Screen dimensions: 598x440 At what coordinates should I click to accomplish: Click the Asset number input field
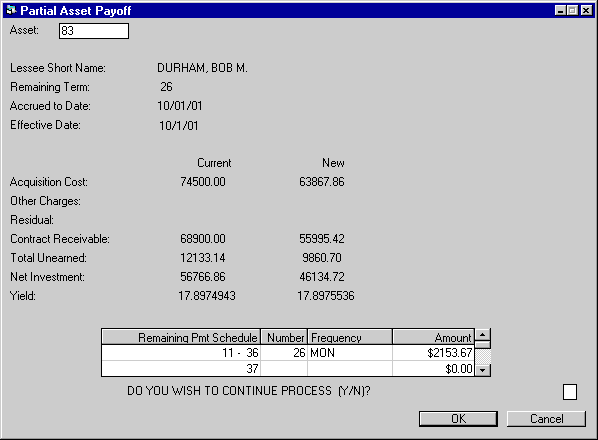click(x=94, y=31)
